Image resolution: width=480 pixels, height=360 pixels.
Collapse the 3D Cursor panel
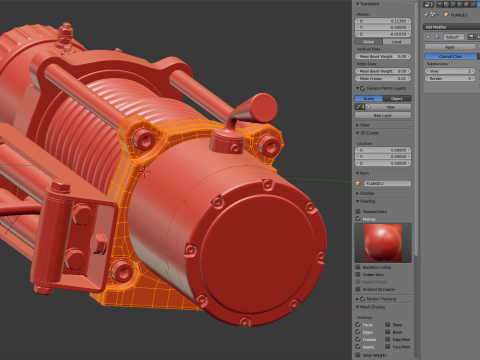[x=358, y=133]
